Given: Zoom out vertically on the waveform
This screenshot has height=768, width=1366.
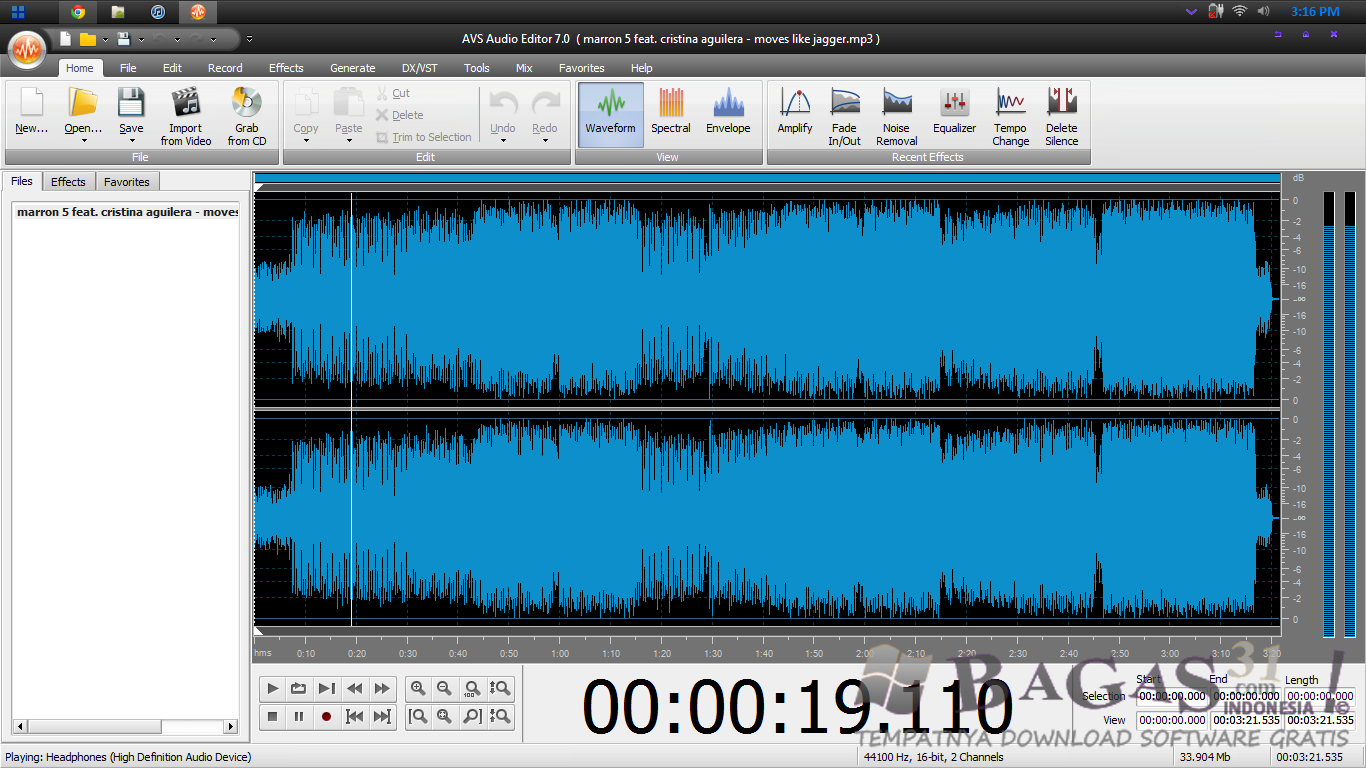Looking at the screenshot, I should point(500,716).
